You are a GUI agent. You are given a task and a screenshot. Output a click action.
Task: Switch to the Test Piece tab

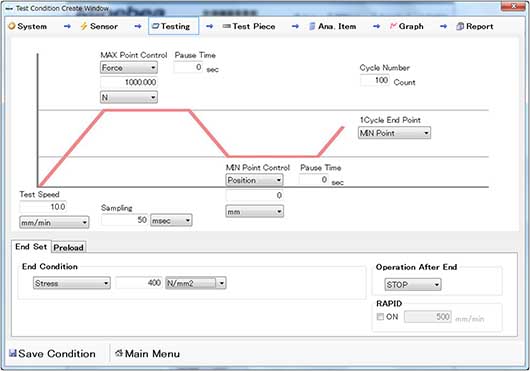pos(249,26)
